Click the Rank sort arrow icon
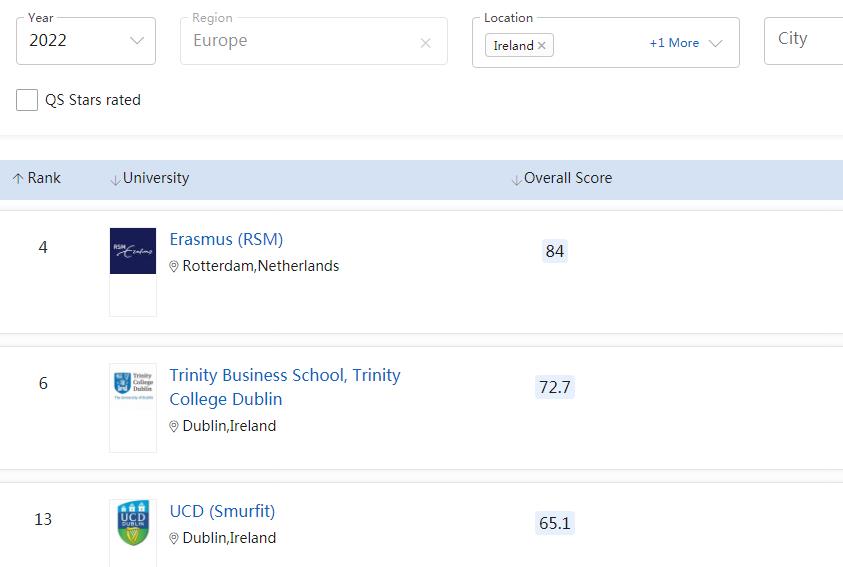 click(x=18, y=179)
